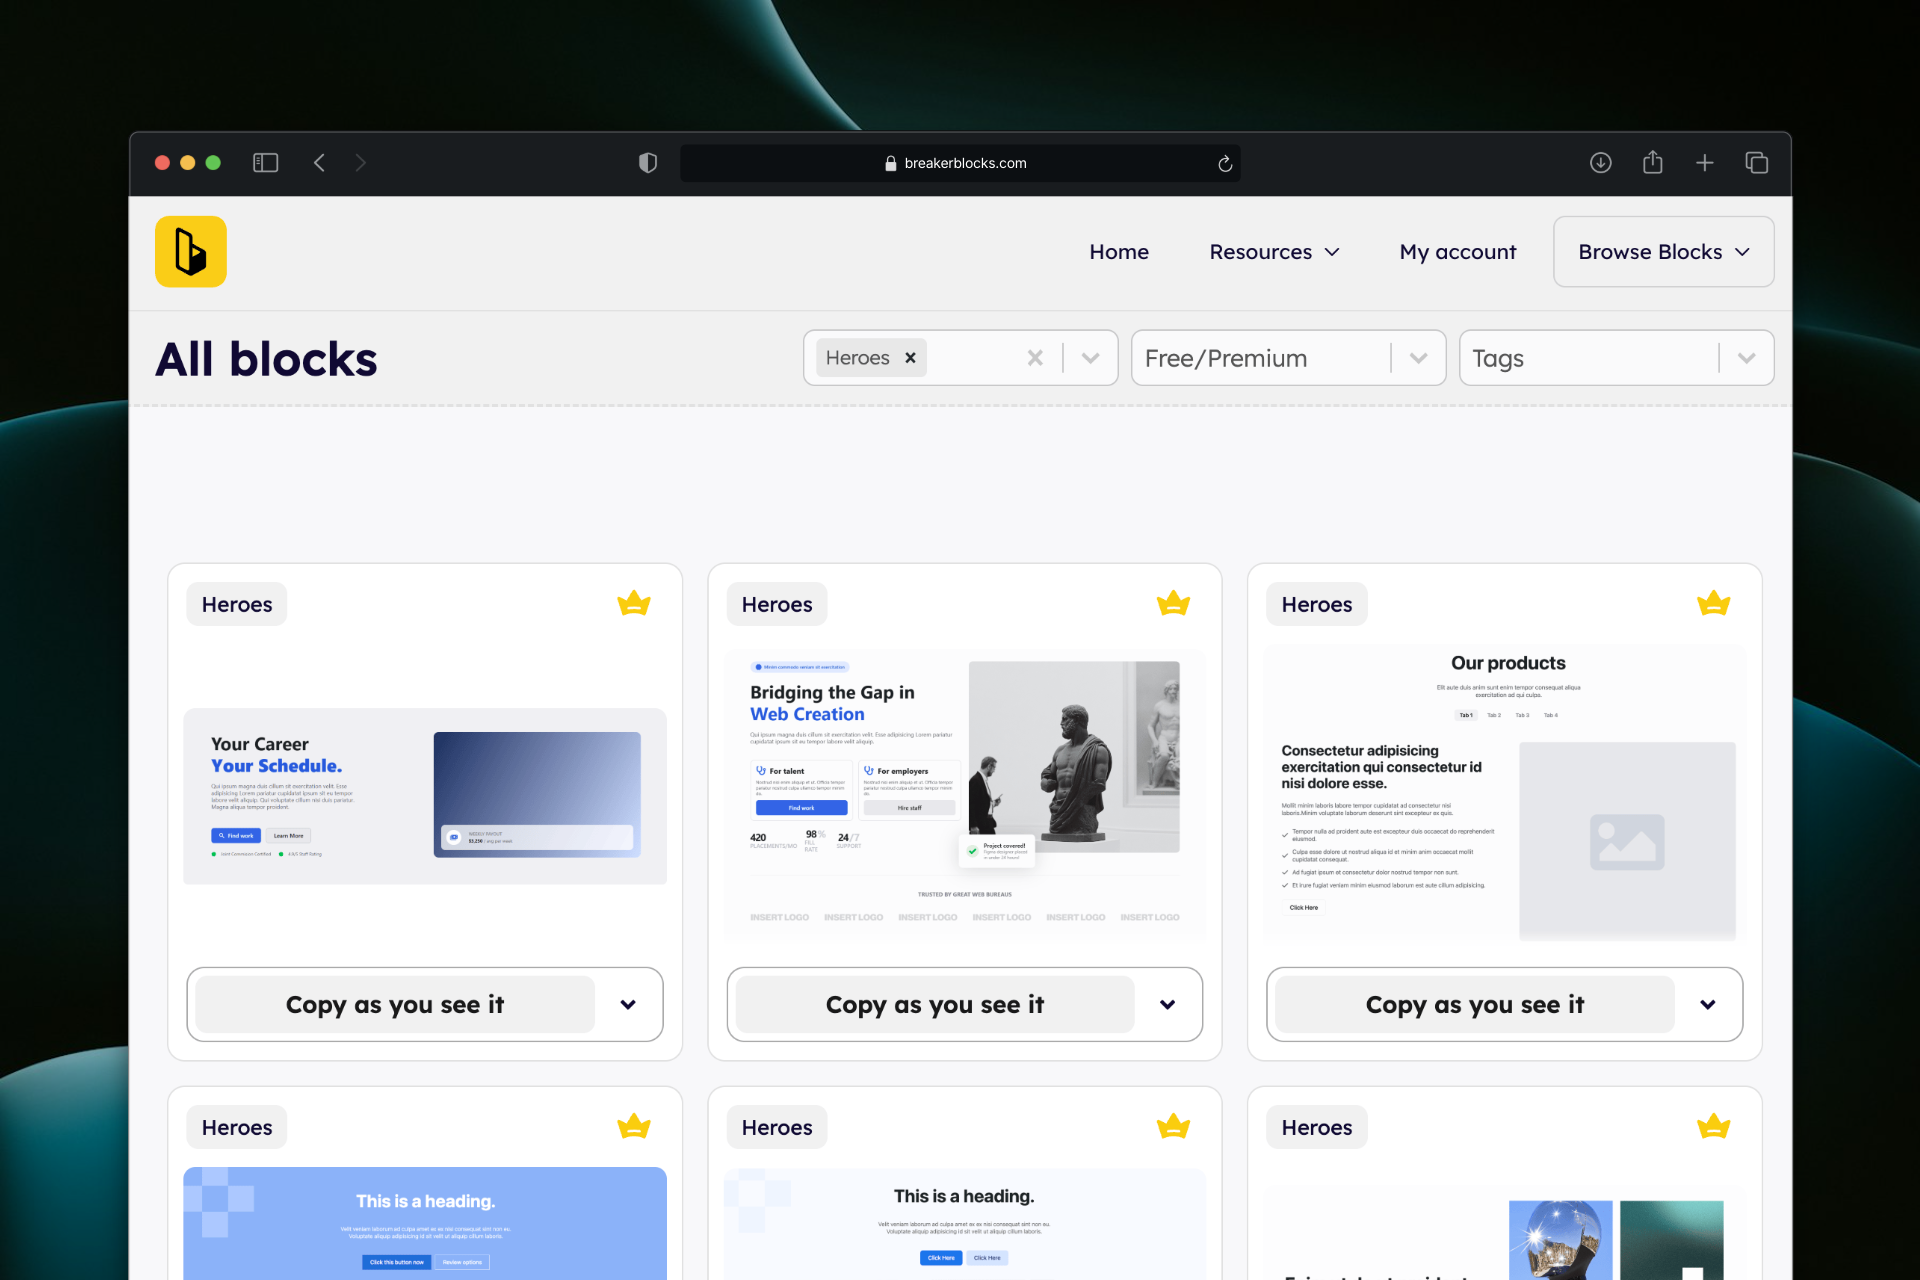The height and width of the screenshot is (1280, 1920).
Task: Remove the Heroes filter chip
Action: coord(910,358)
